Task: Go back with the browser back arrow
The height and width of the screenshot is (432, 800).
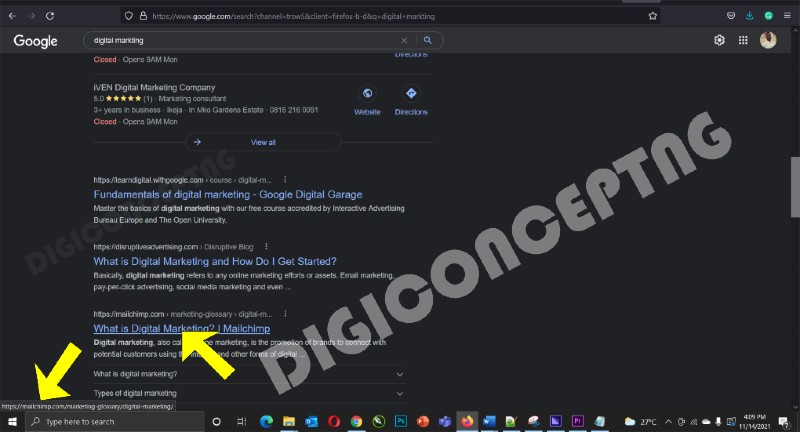Action: 12,16
